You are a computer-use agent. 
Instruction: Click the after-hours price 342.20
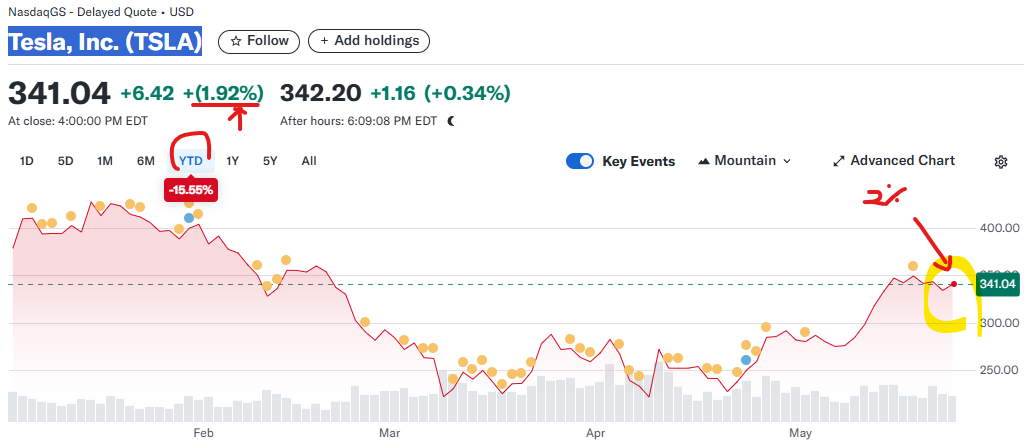(x=321, y=94)
